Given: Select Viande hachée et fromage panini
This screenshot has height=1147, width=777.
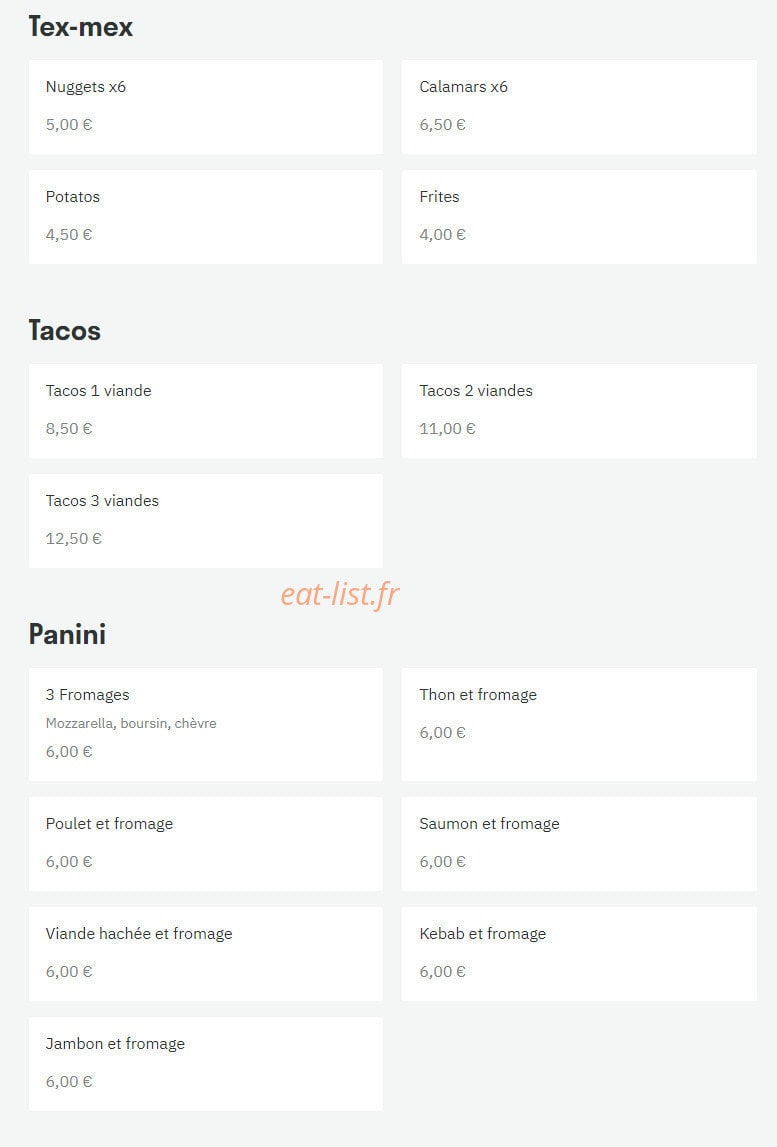Looking at the screenshot, I should (x=206, y=954).
